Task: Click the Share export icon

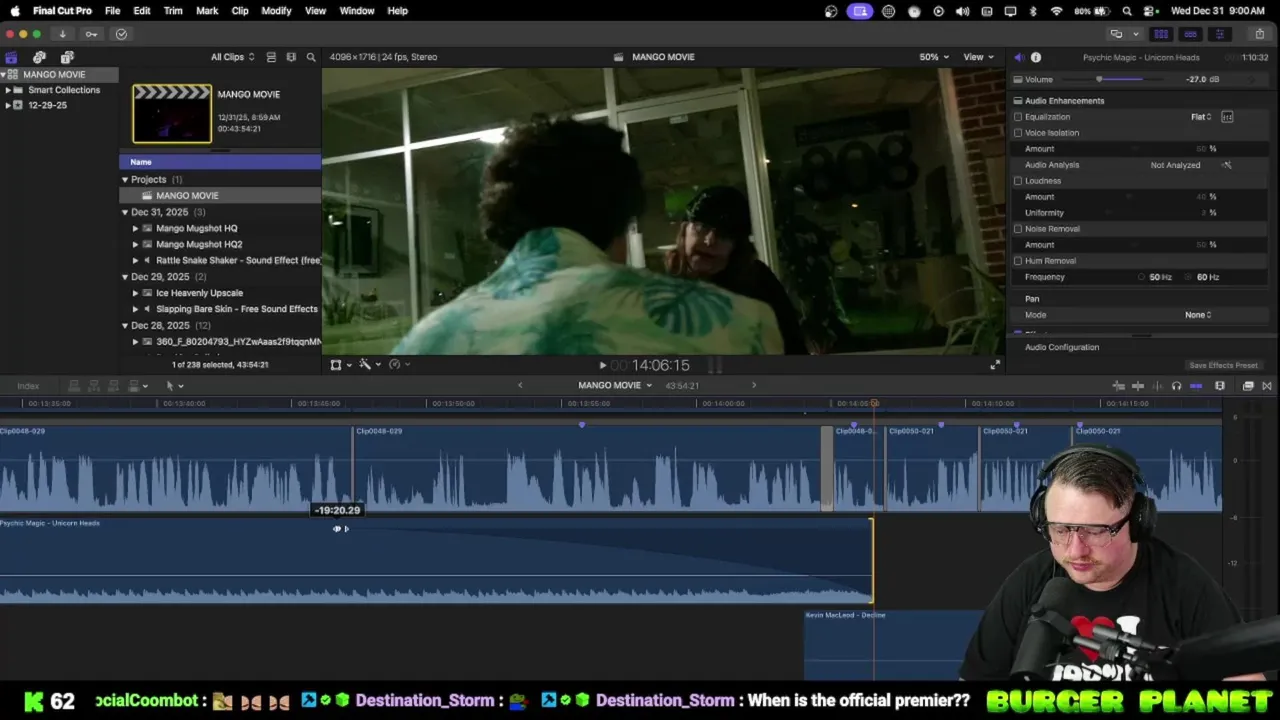Action: click(1260, 34)
